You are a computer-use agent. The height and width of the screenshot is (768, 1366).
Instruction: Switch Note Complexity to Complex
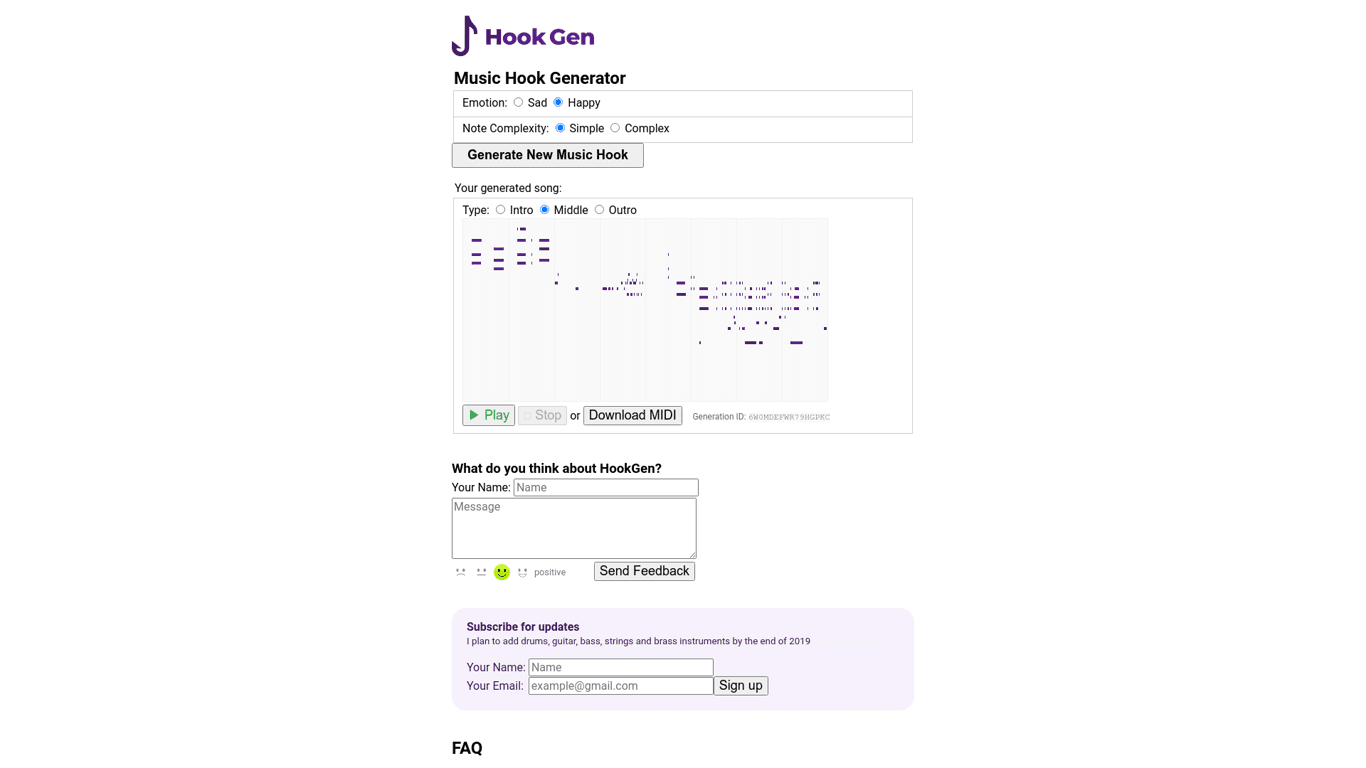coord(615,128)
